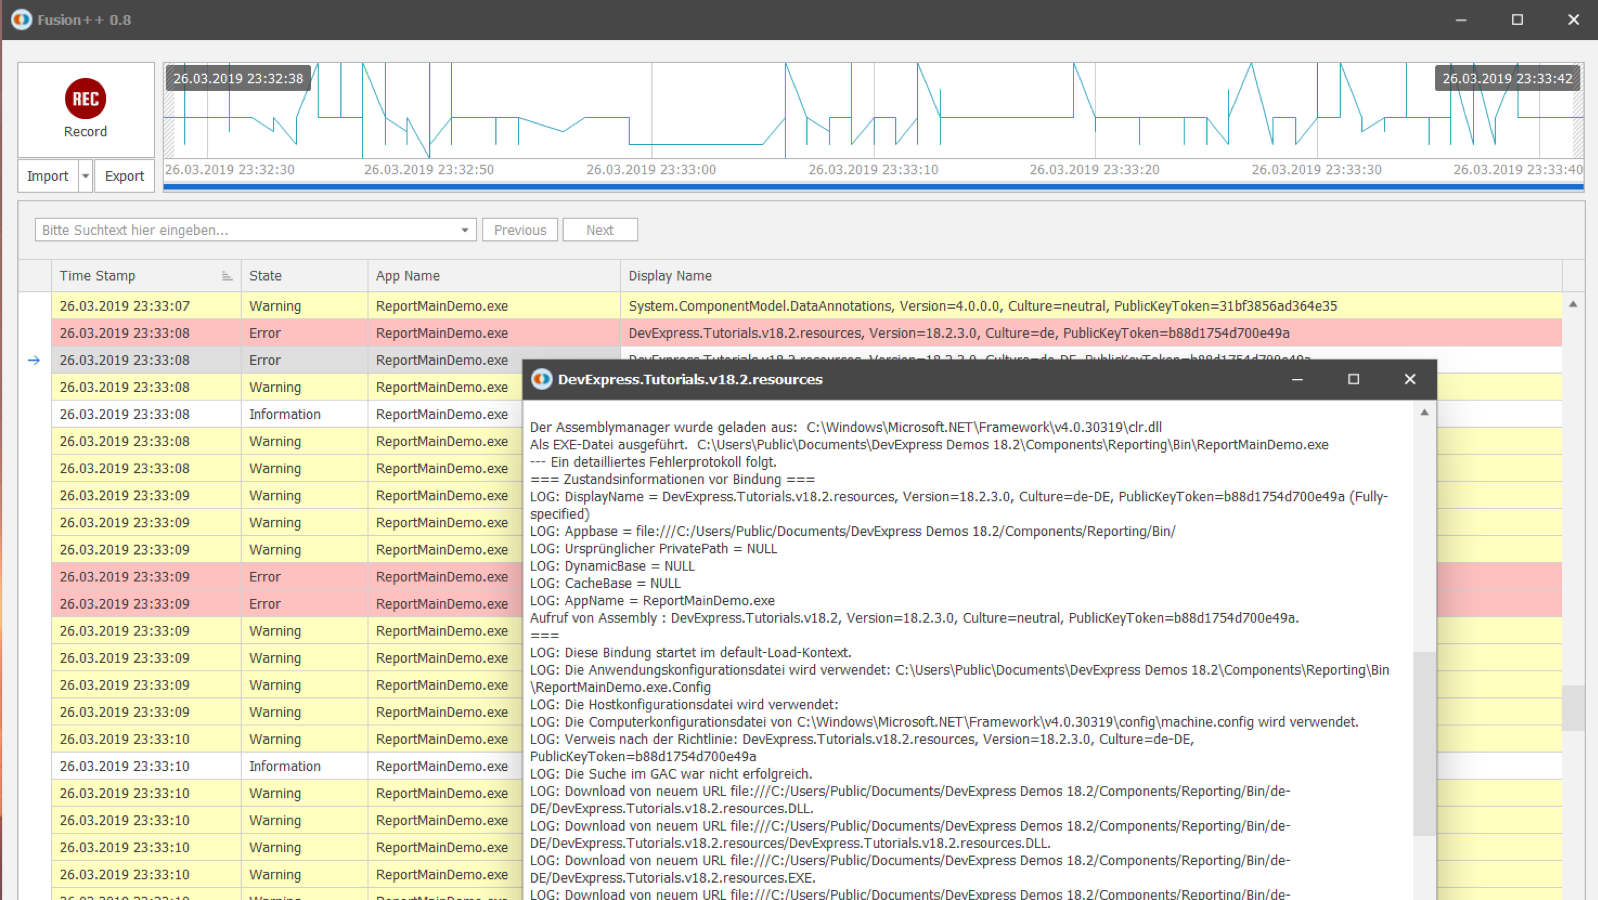This screenshot has height=900, width=1598.
Task: Open the Import dropdown arrow
Action: pyautogui.click(x=85, y=176)
